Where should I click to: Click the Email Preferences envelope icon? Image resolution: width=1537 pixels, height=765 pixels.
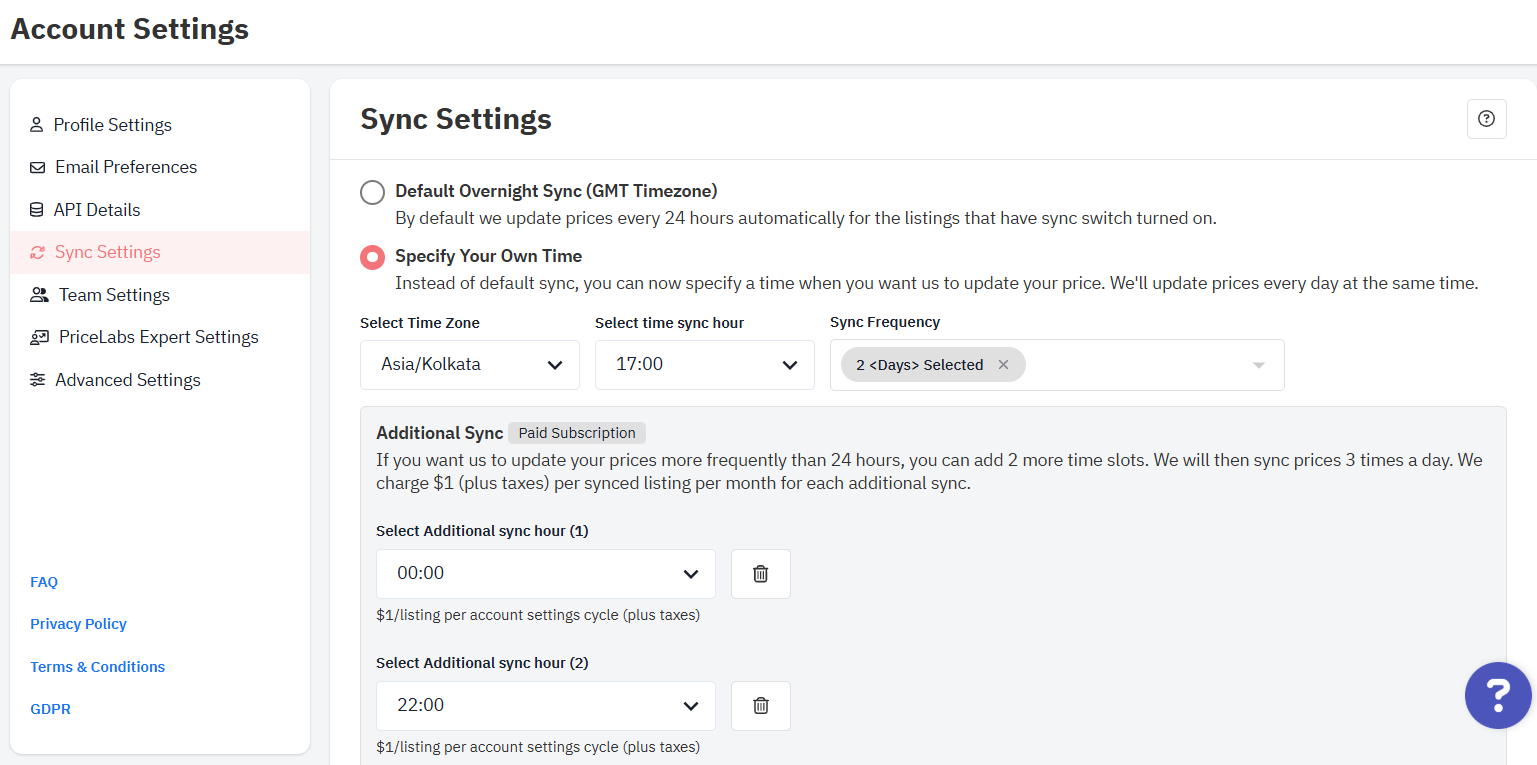(x=37, y=167)
